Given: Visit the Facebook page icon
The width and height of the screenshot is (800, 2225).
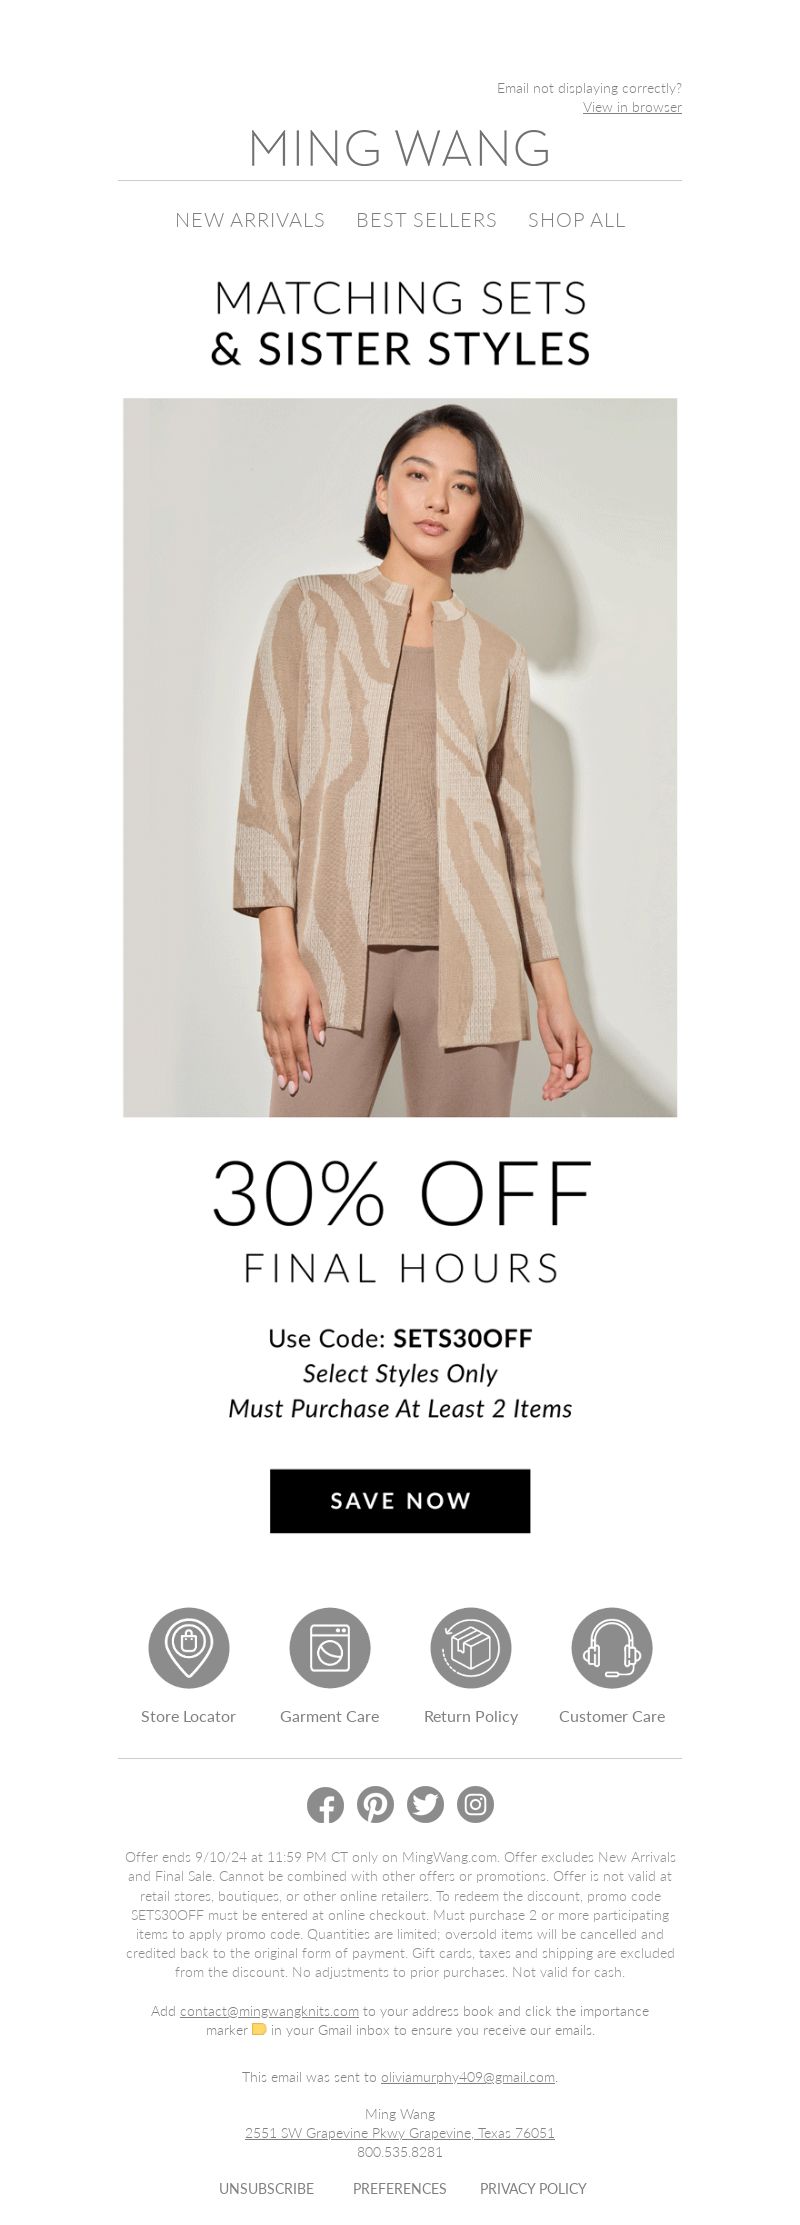Looking at the screenshot, I should [x=325, y=1804].
